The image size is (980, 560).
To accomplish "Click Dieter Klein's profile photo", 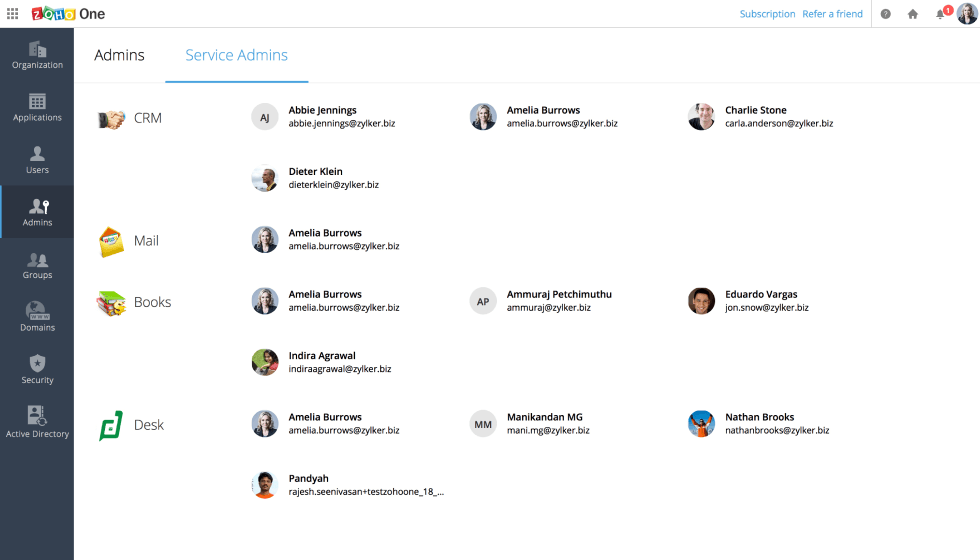I will (x=265, y=178).
